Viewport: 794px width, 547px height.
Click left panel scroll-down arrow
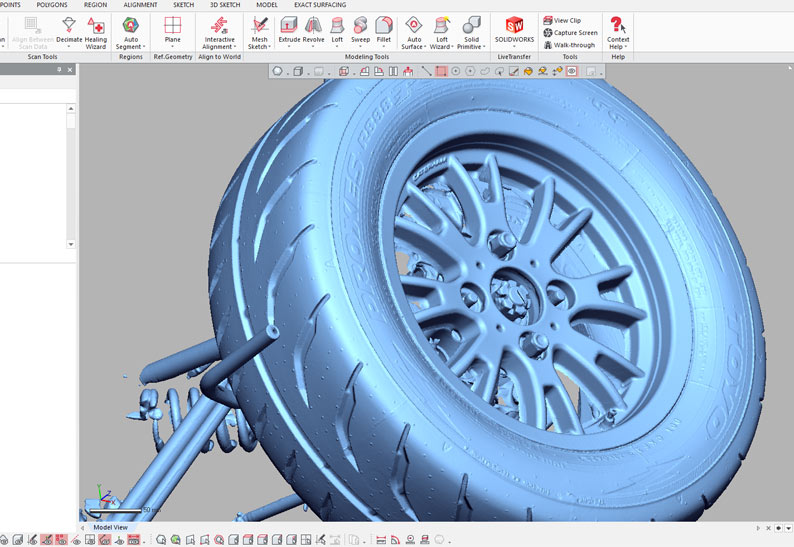[71, 244]
